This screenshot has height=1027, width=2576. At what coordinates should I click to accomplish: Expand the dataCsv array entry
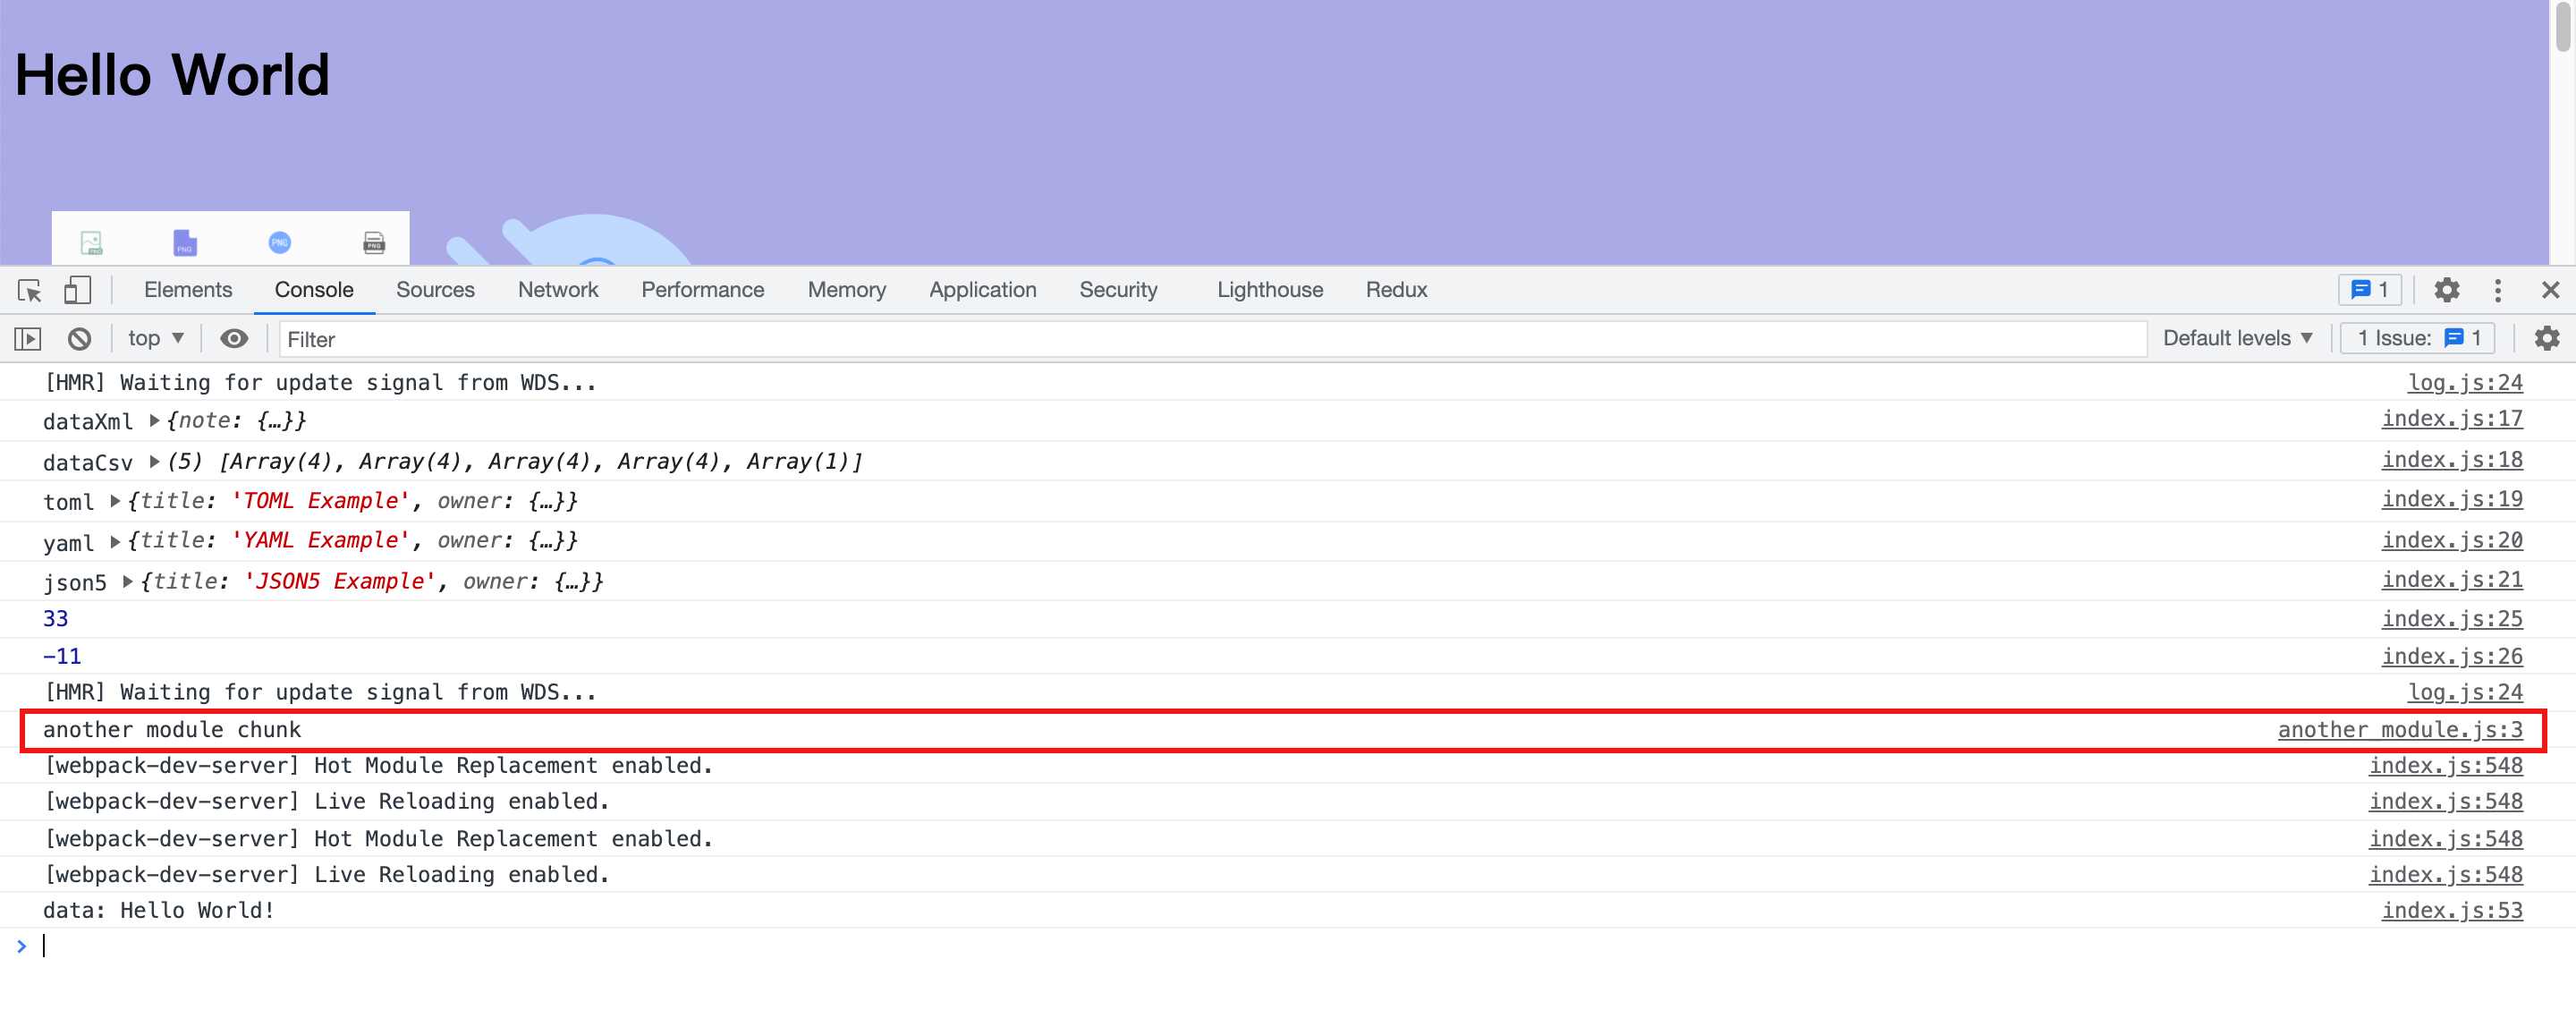click(x=155, y=461)
